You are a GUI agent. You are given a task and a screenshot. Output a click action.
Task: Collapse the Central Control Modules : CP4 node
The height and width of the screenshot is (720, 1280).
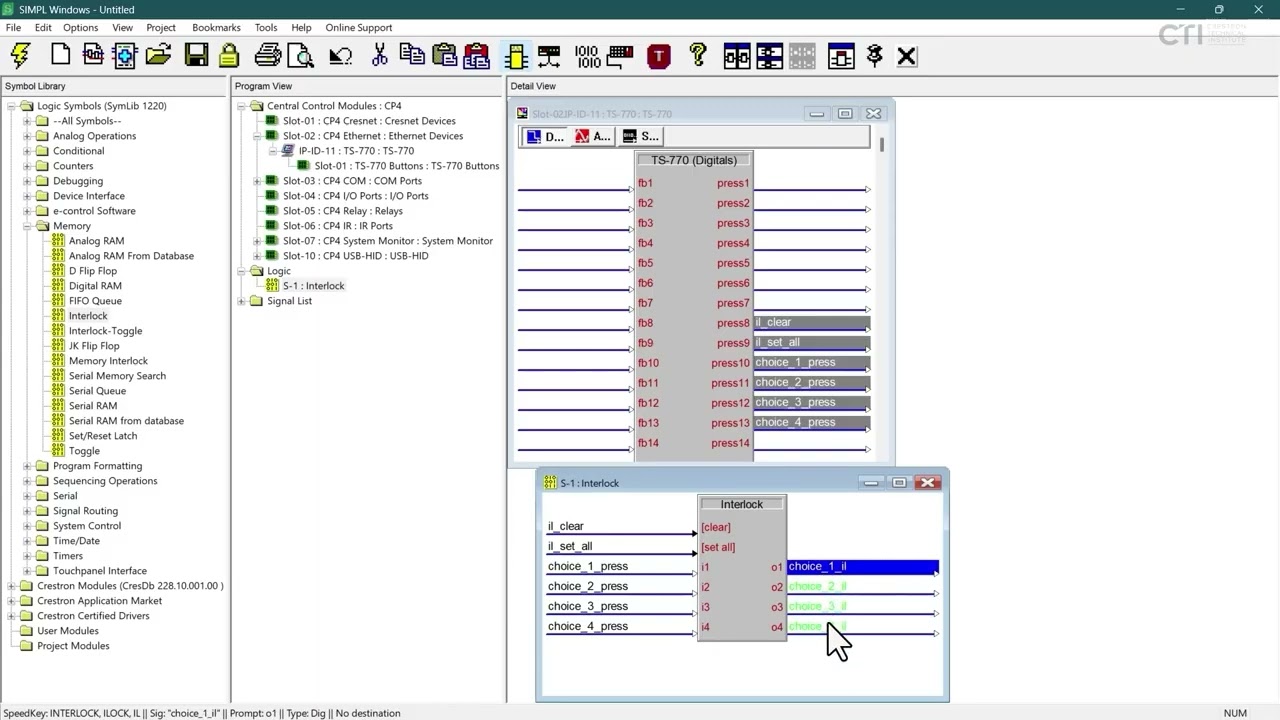click(x=242, y=106)
